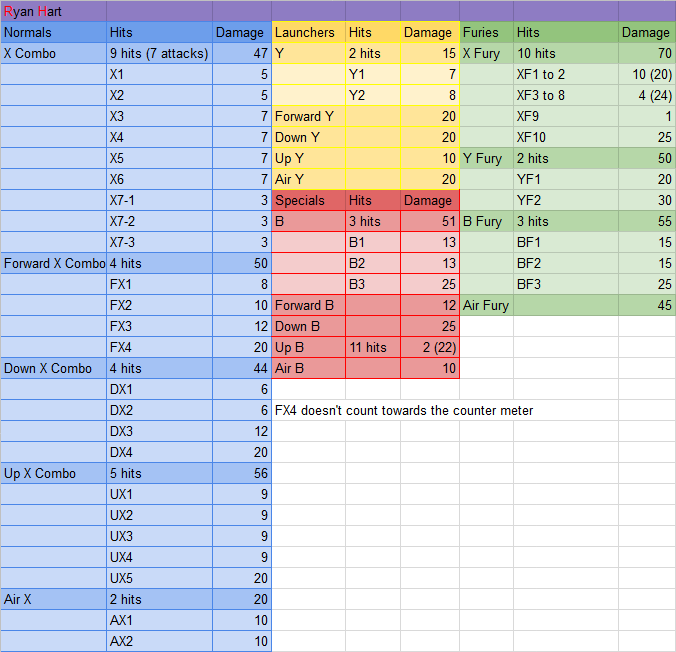Select the Air Fury cell
Viewport: 676px width, 652px height.
pos(486,305)
